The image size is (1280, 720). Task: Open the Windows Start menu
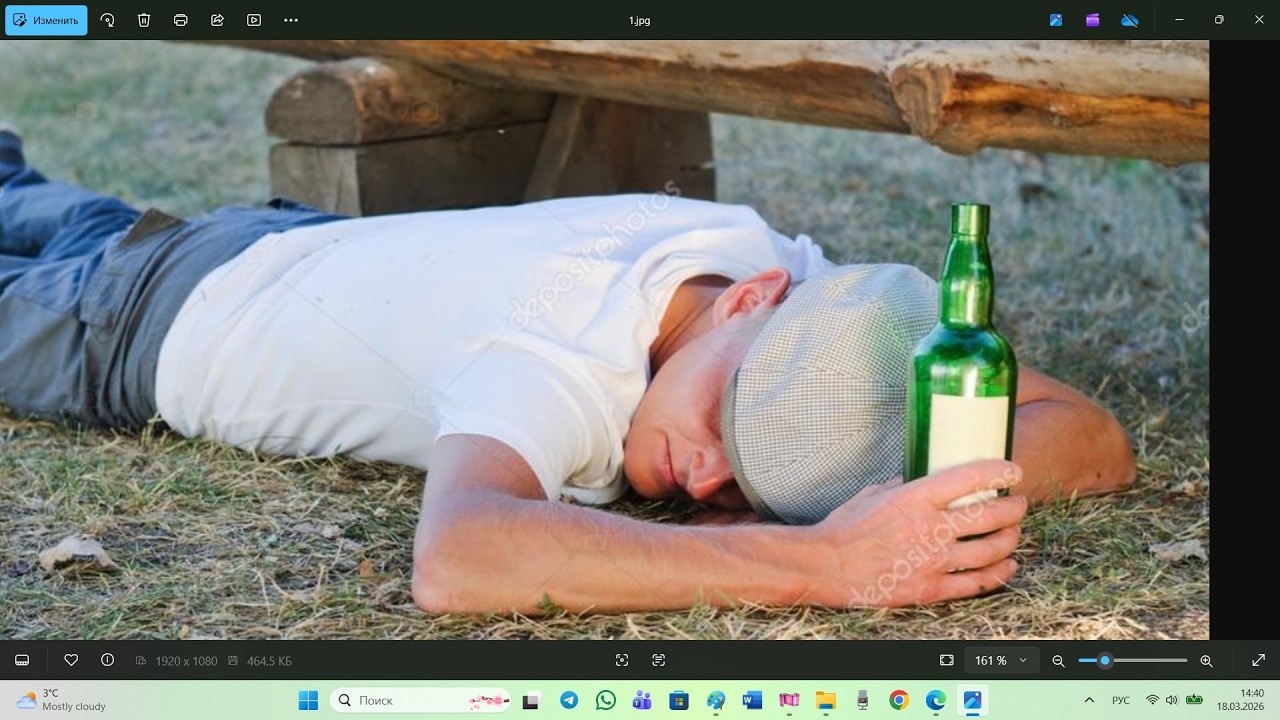[x=308, y=700]
